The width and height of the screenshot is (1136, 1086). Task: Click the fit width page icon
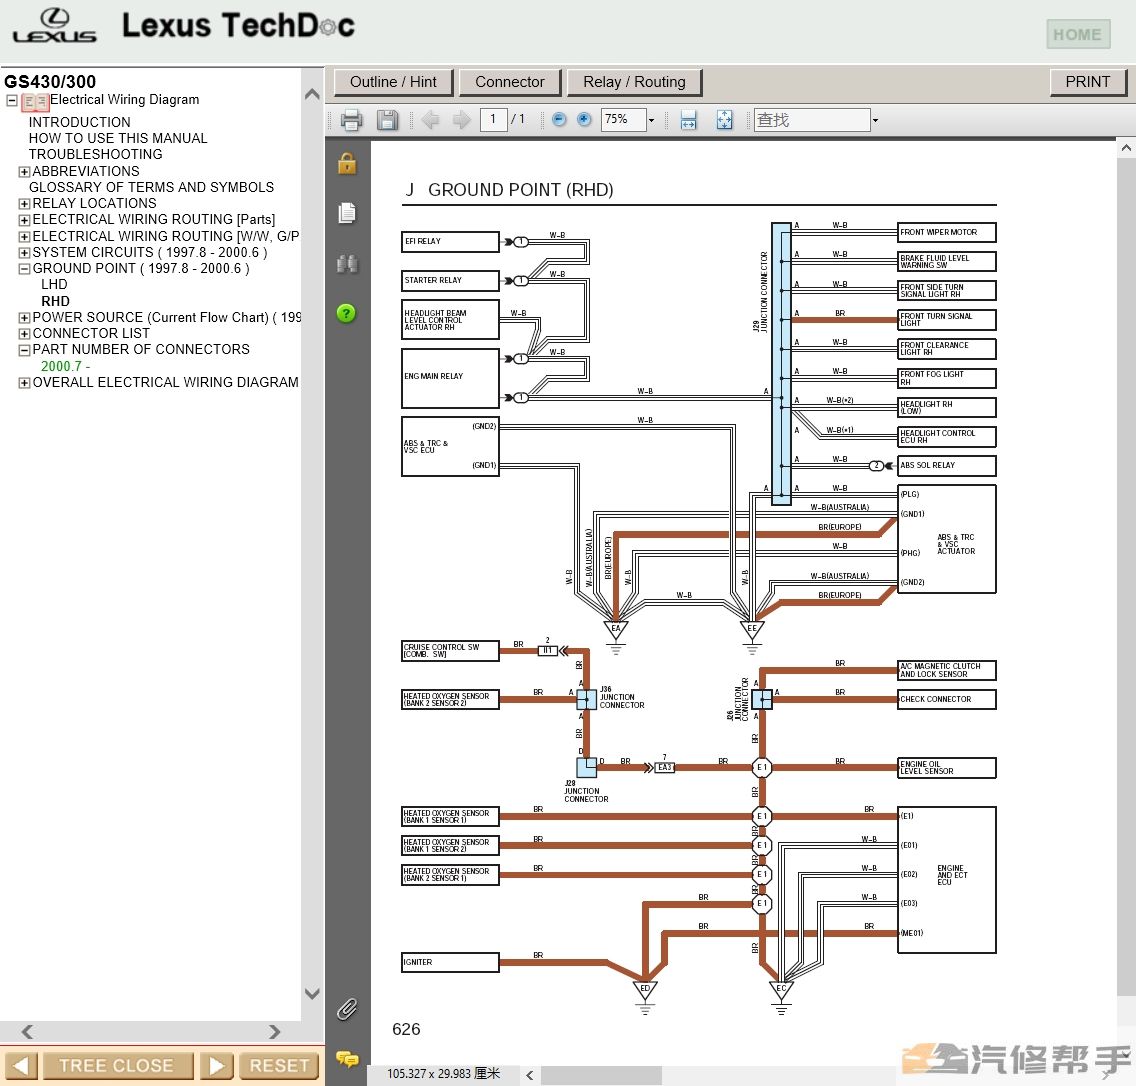688,120
